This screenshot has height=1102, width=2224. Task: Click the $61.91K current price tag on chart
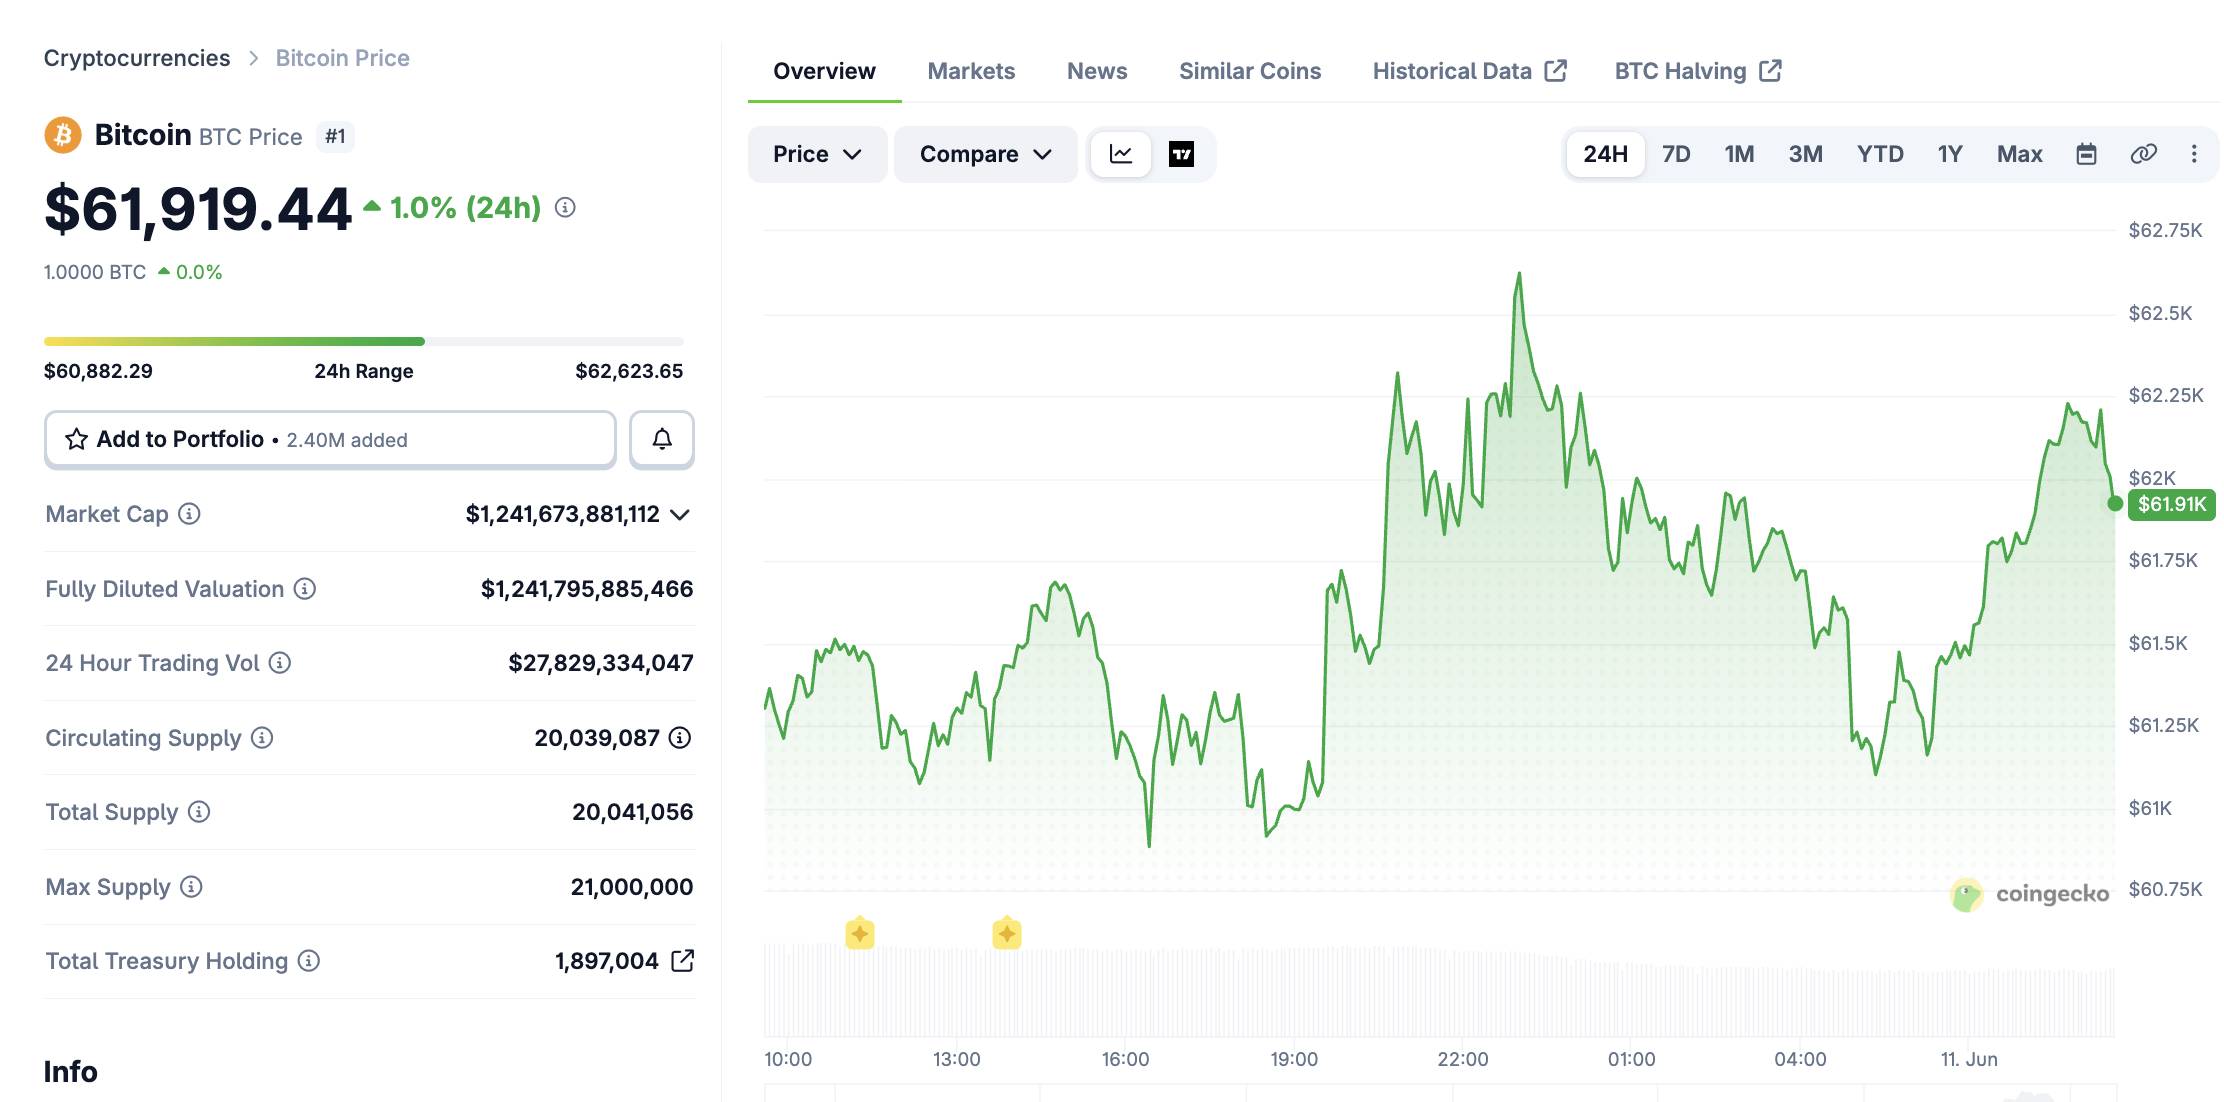(x=2171, y=504)
